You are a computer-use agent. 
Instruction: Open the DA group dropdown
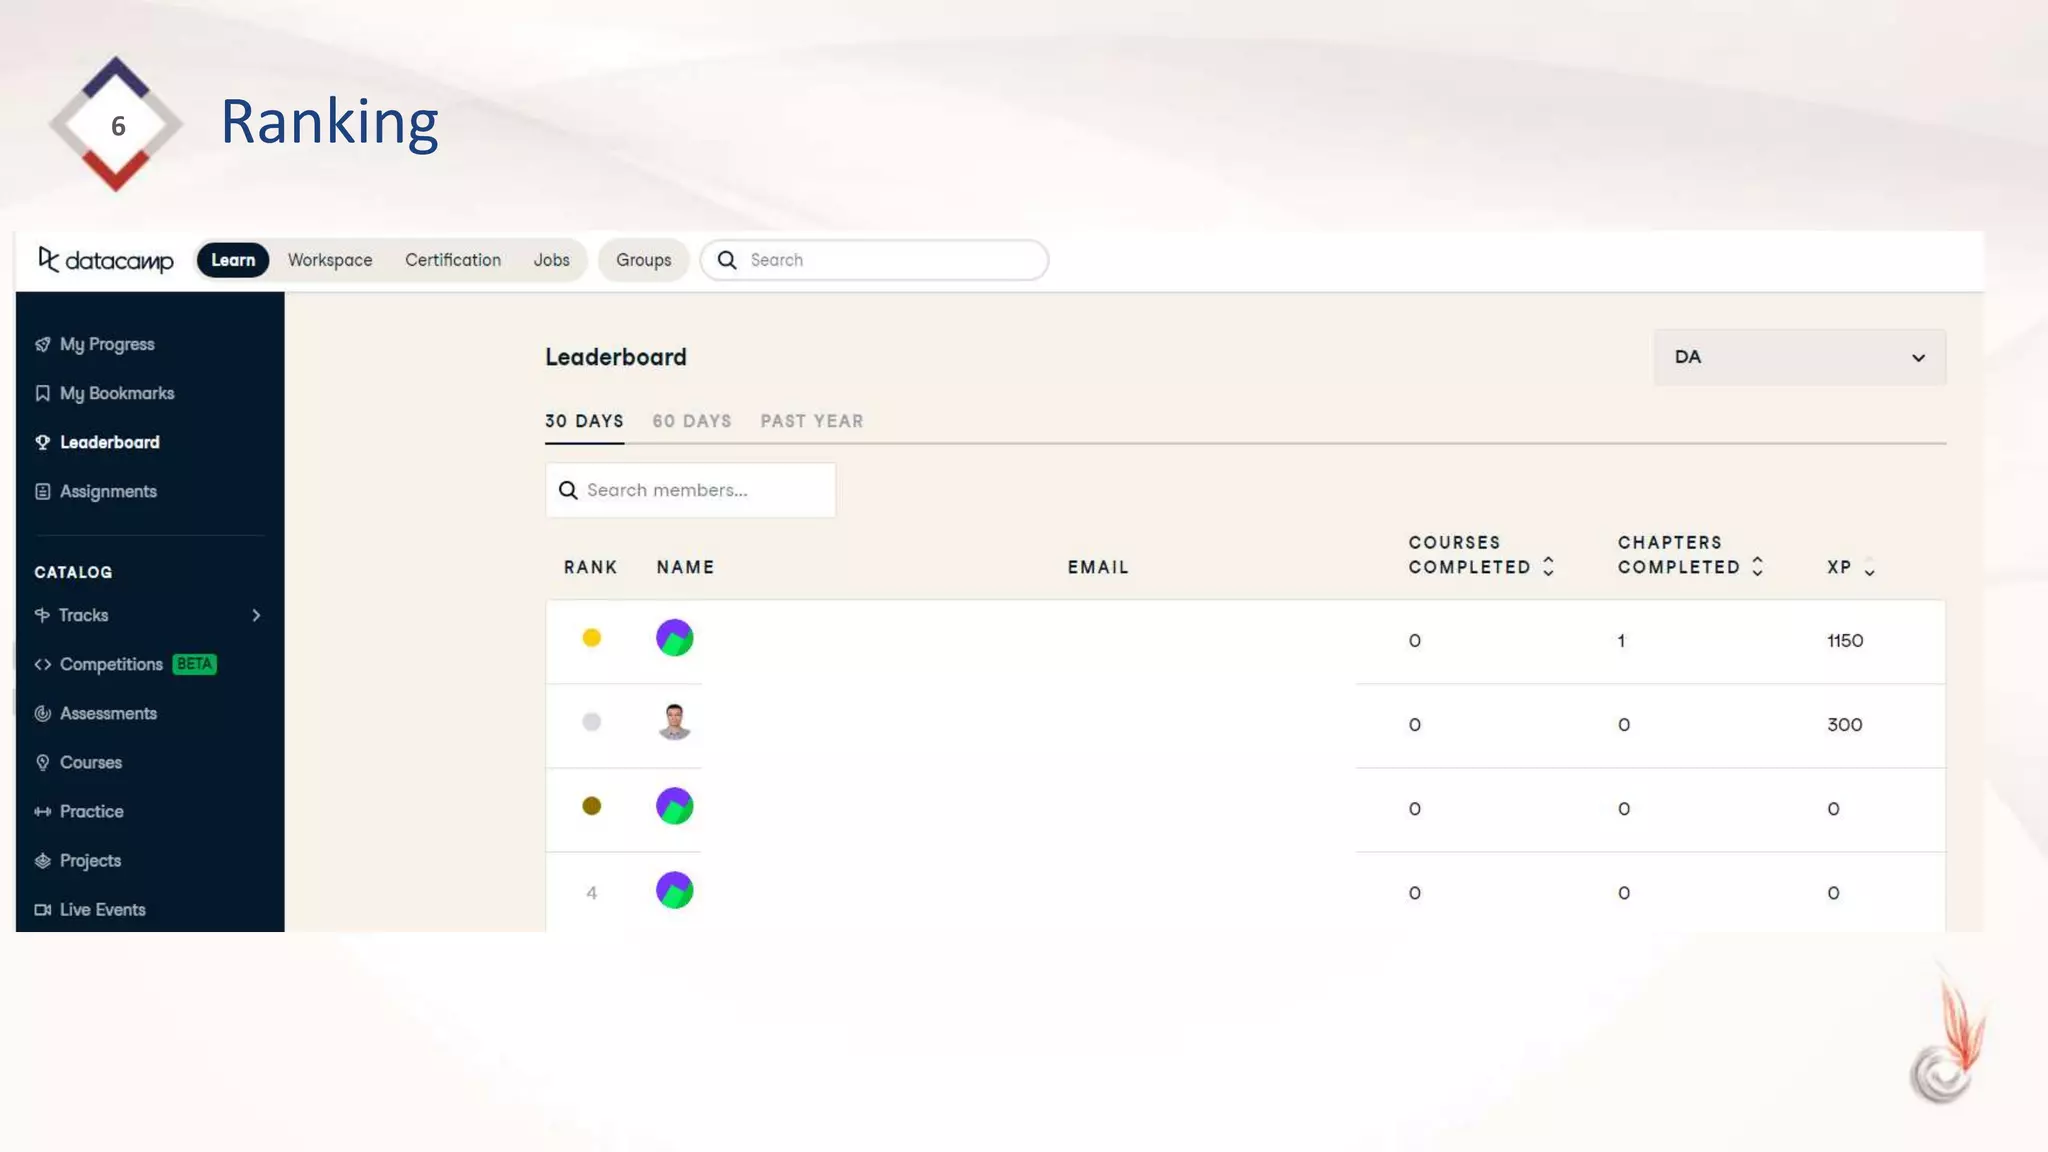click(1799, 357)
